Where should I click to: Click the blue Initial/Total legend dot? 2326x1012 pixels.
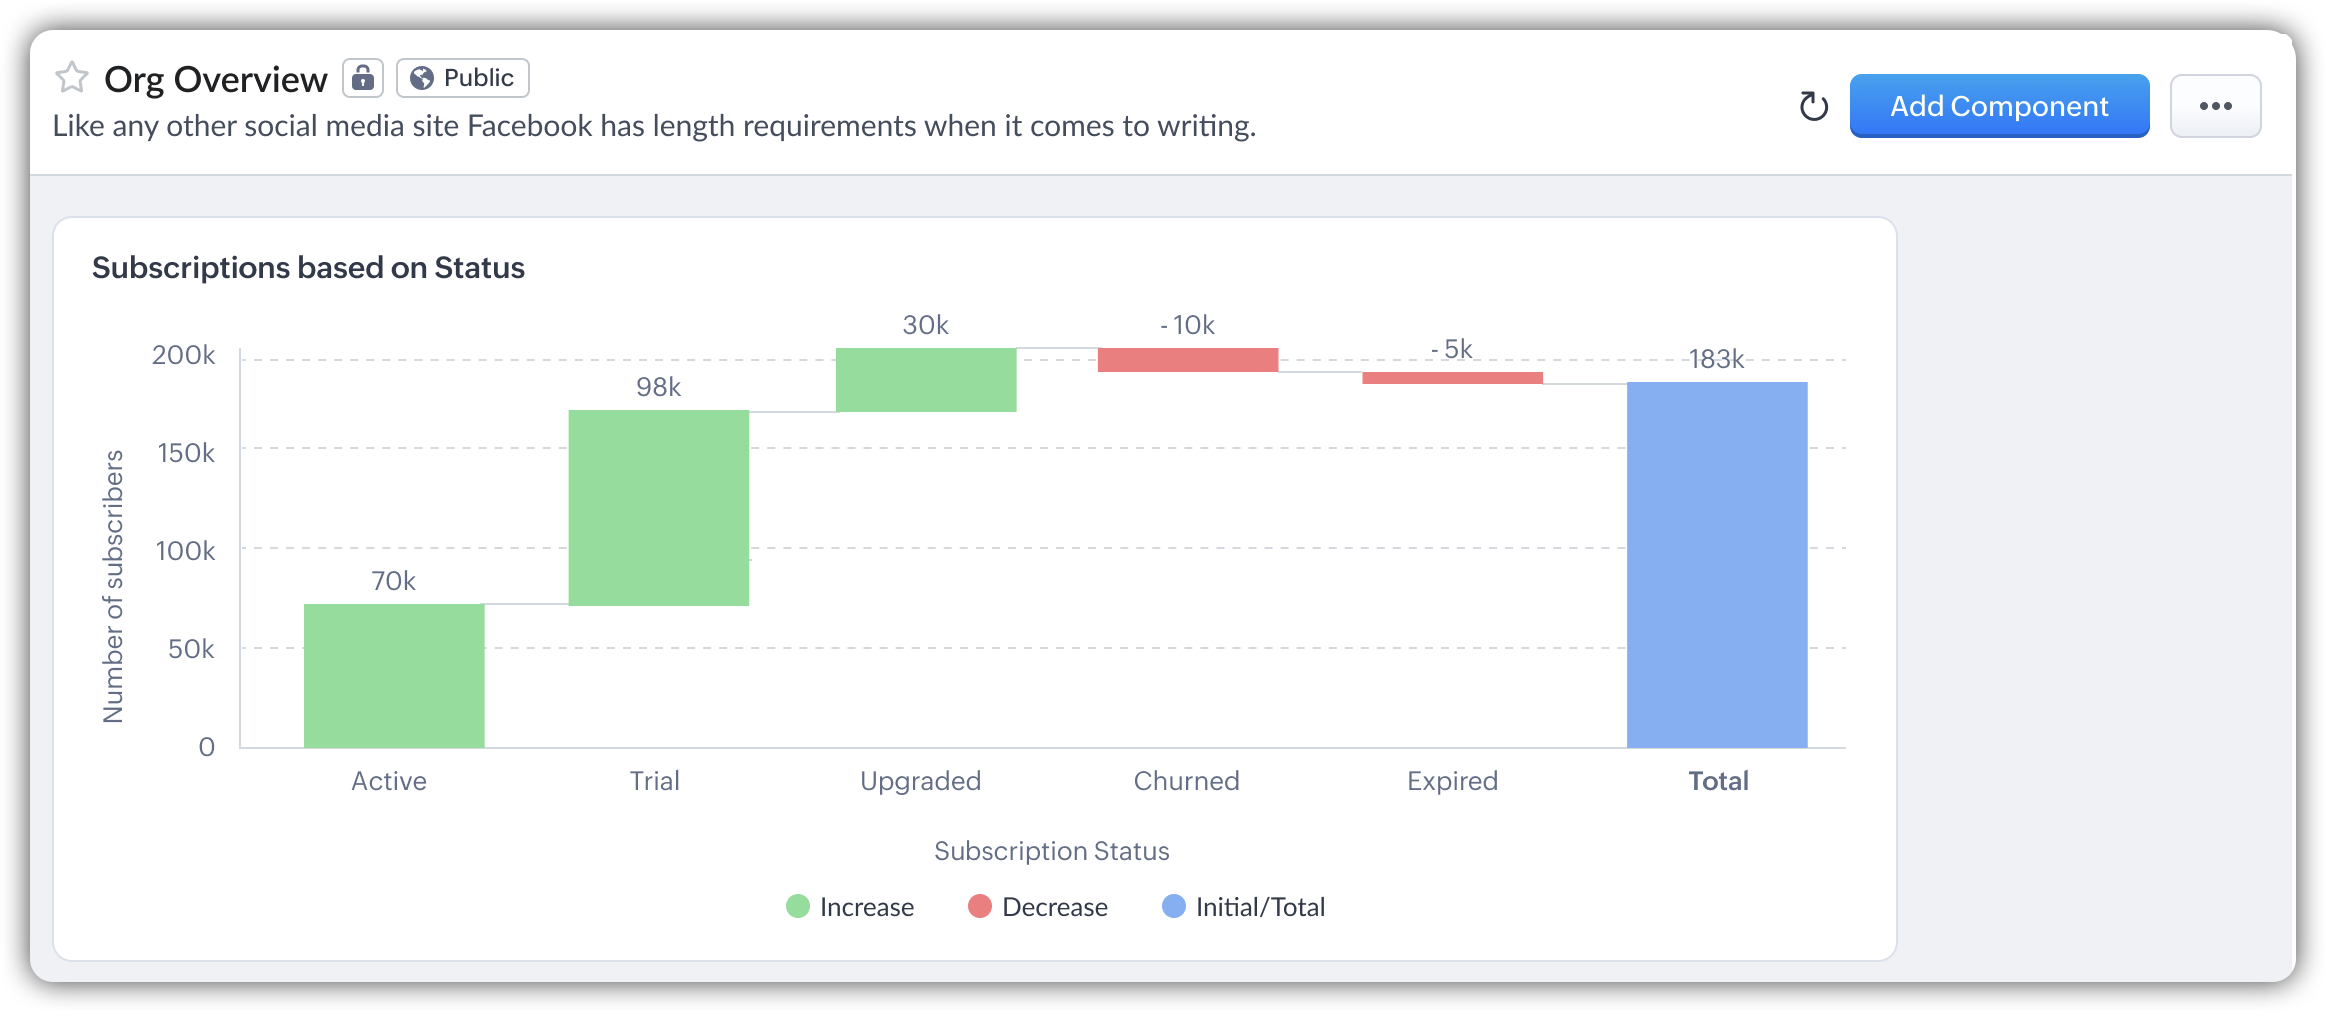tap(1174, 906)
